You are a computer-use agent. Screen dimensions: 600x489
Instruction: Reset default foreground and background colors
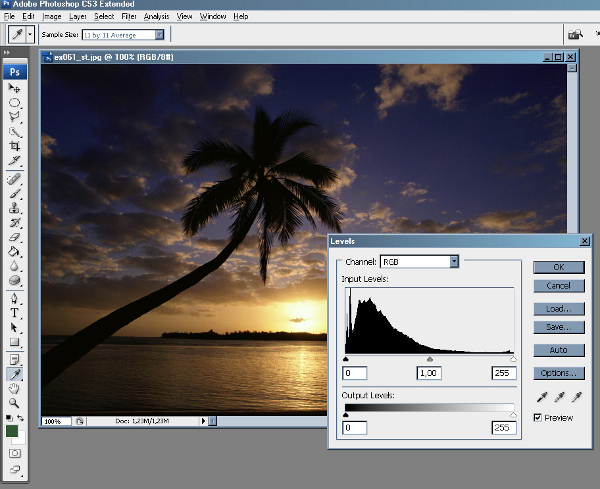tap(9, 418)
